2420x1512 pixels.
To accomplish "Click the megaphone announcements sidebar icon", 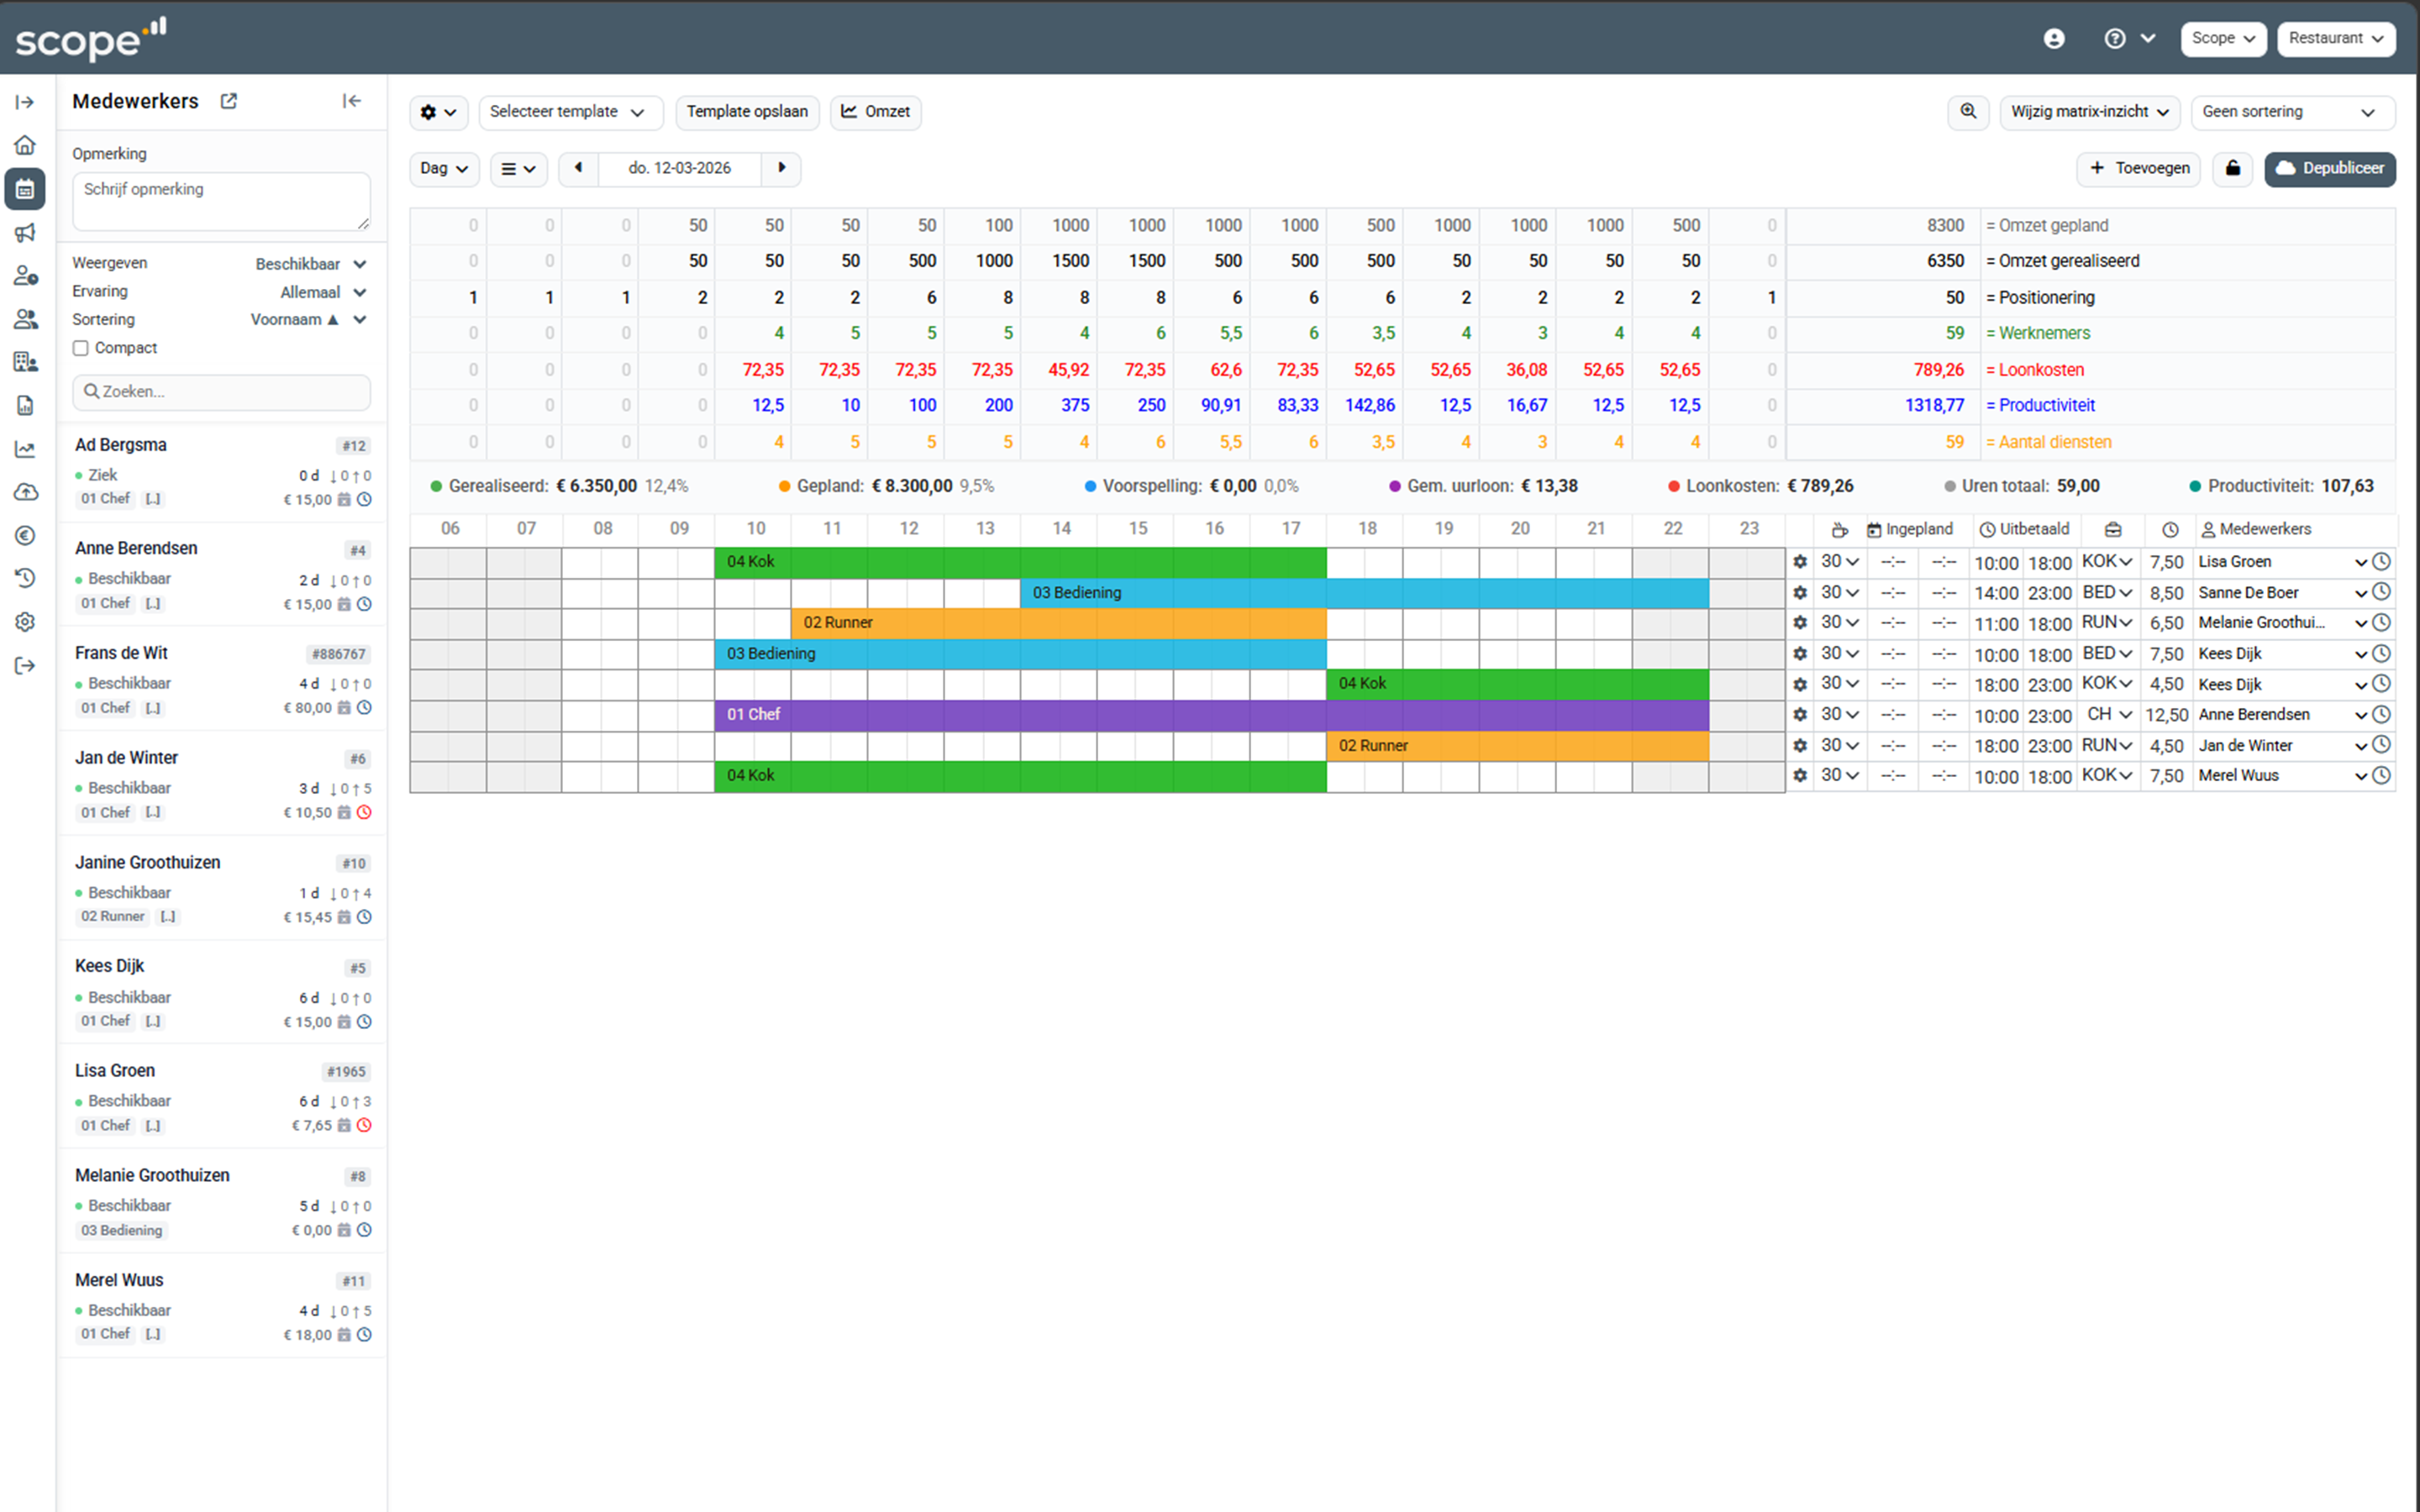I will pos(25,232).
